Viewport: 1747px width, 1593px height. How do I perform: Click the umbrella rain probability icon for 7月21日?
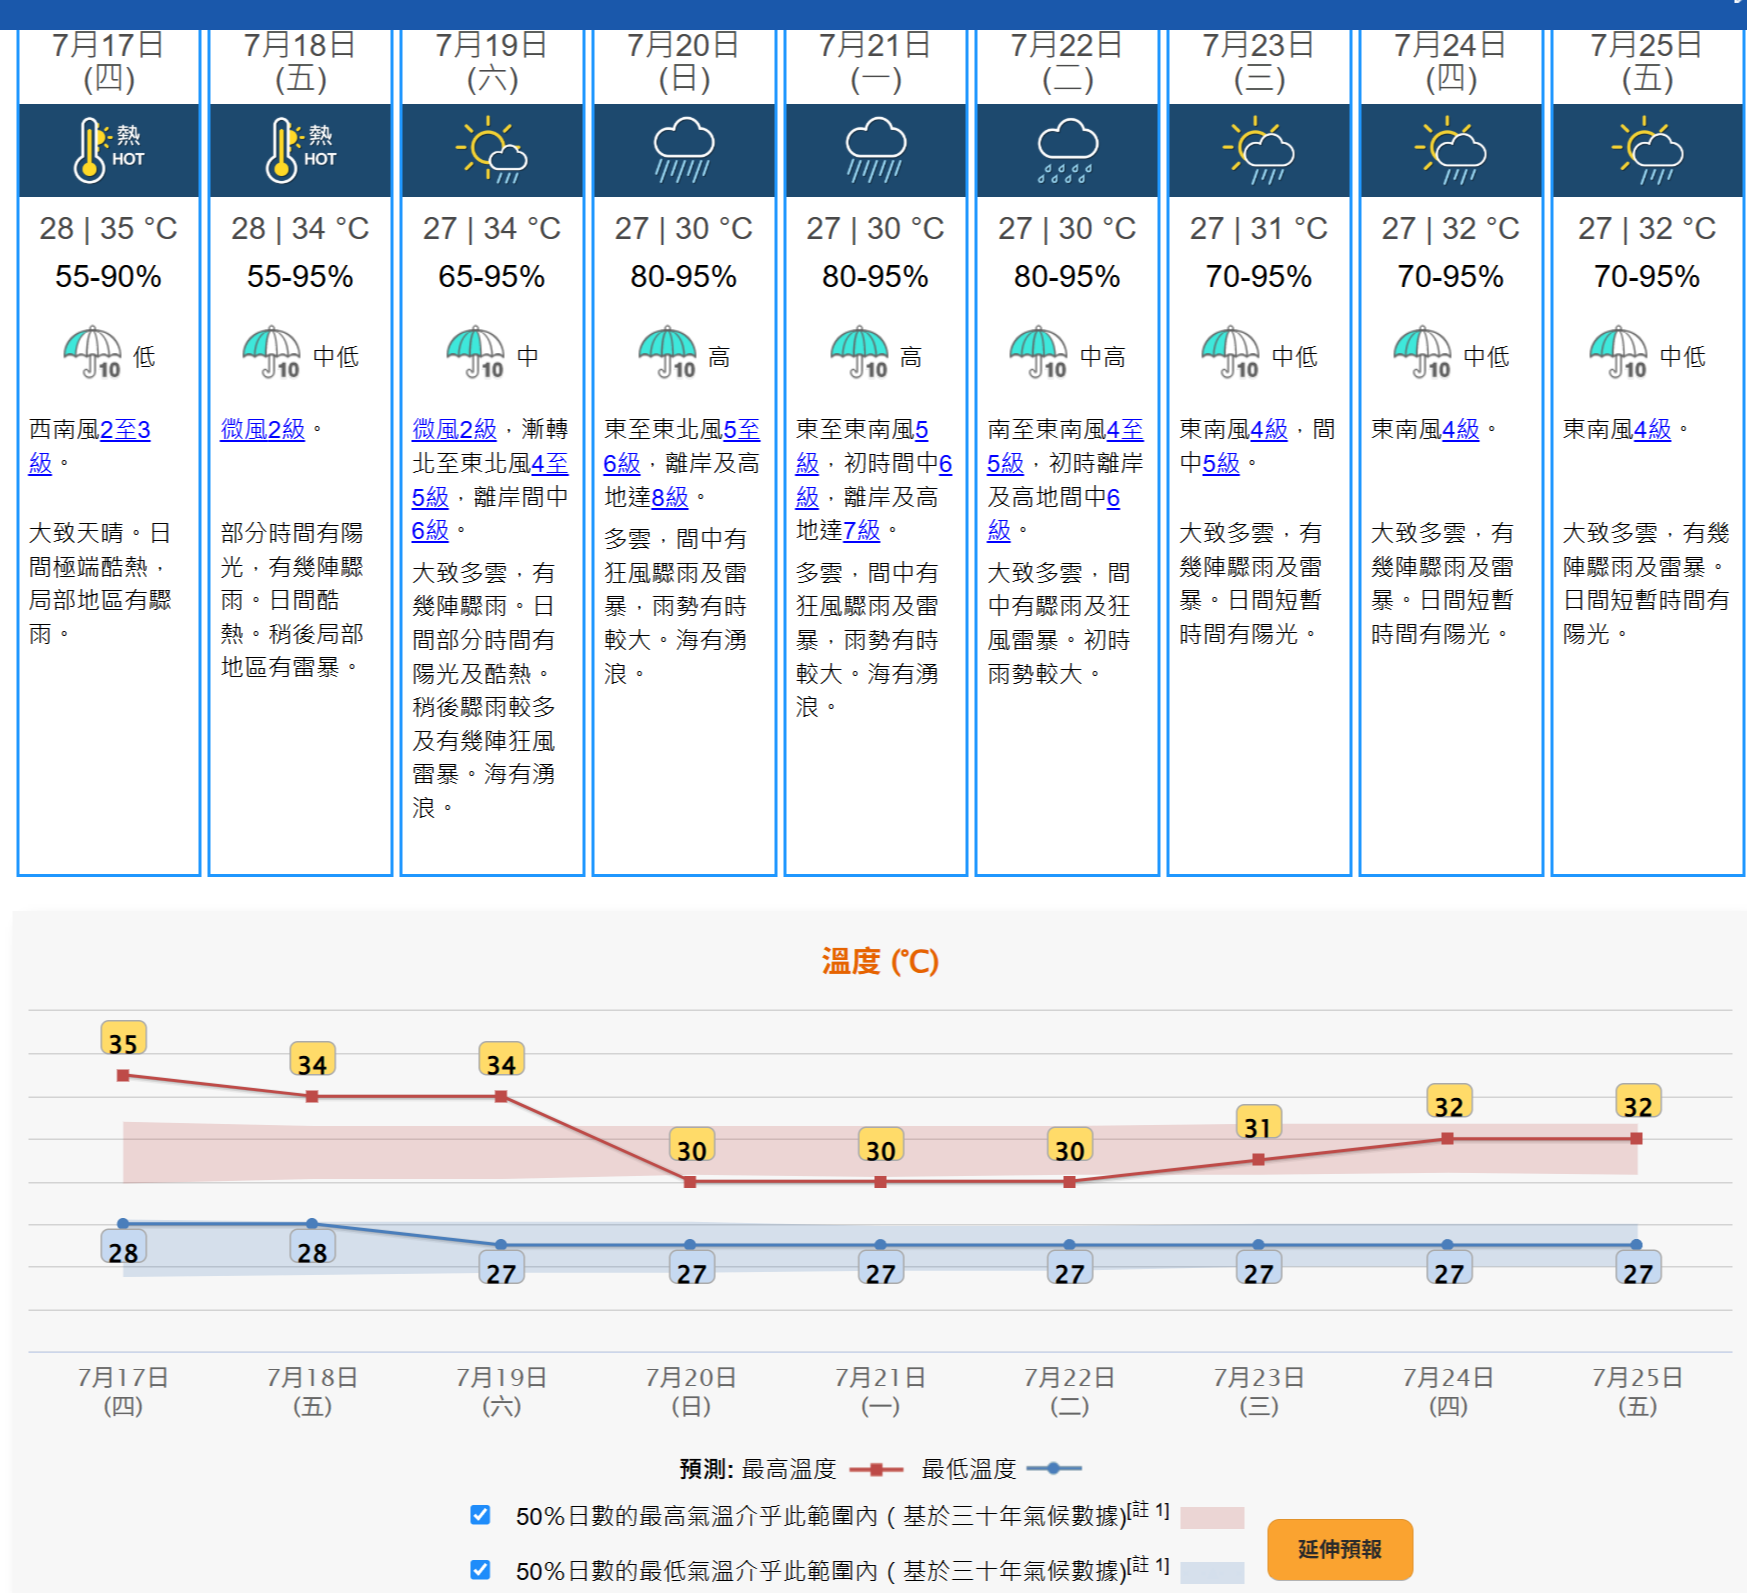tap(860, 352)
